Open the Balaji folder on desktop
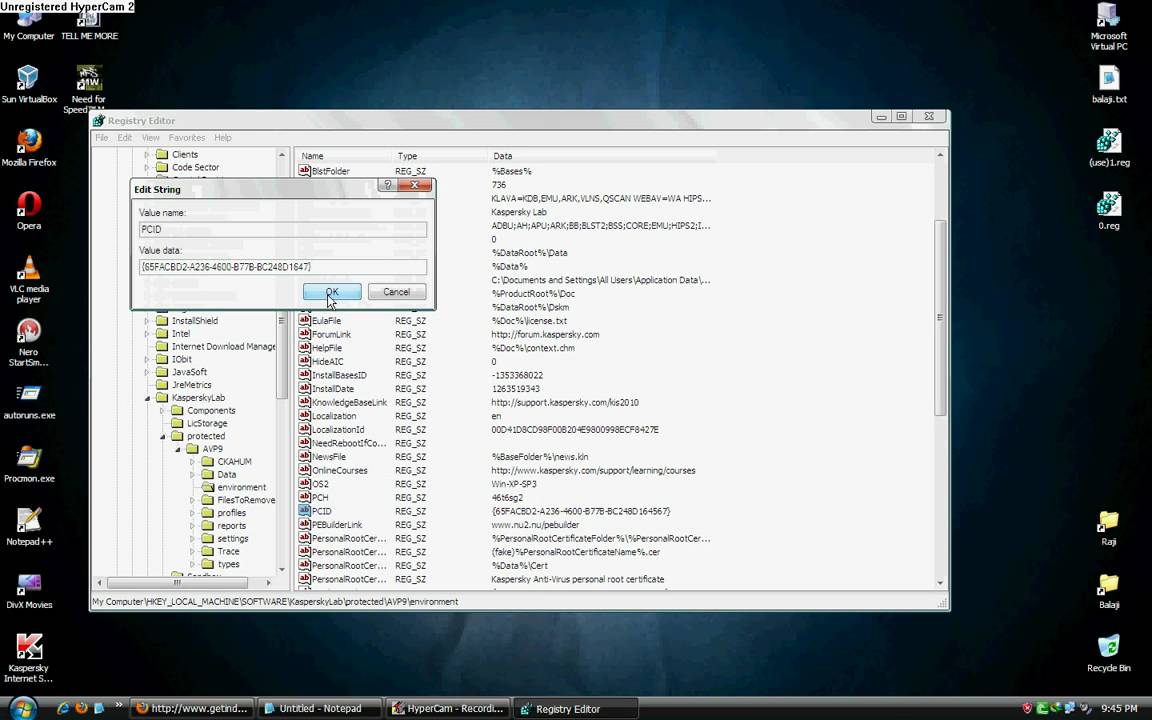This screenshot has height=720, width=1152. (1109, 591)
